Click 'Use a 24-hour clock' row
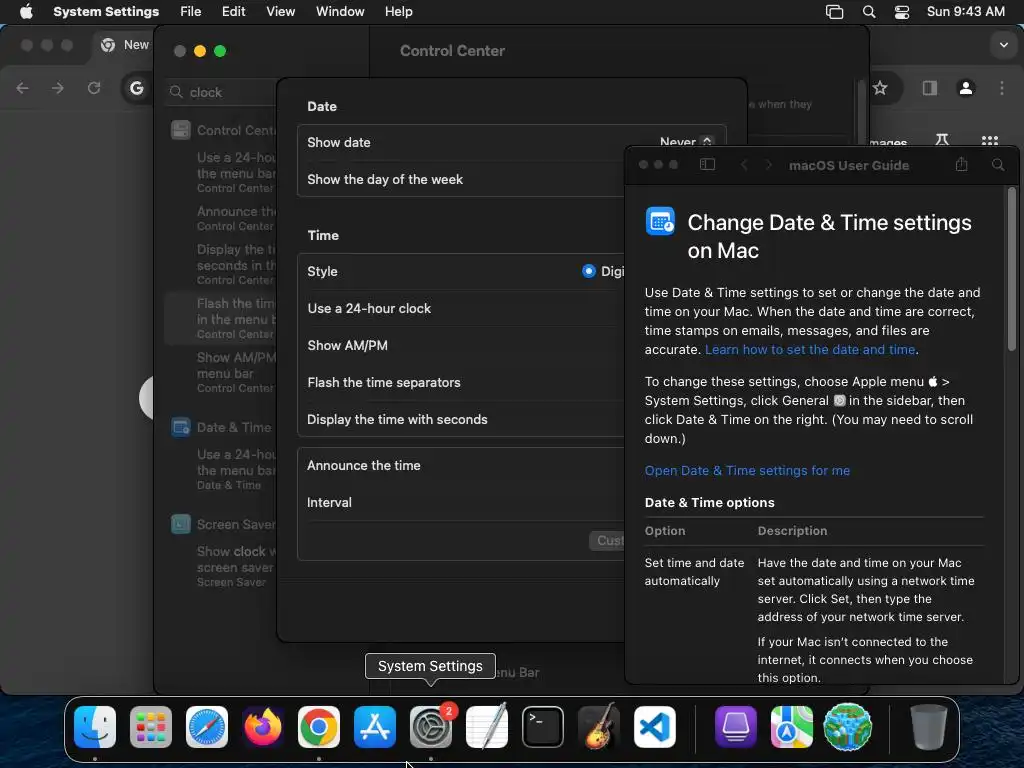This screenshot has width=1024, height=768. (460, 308)
